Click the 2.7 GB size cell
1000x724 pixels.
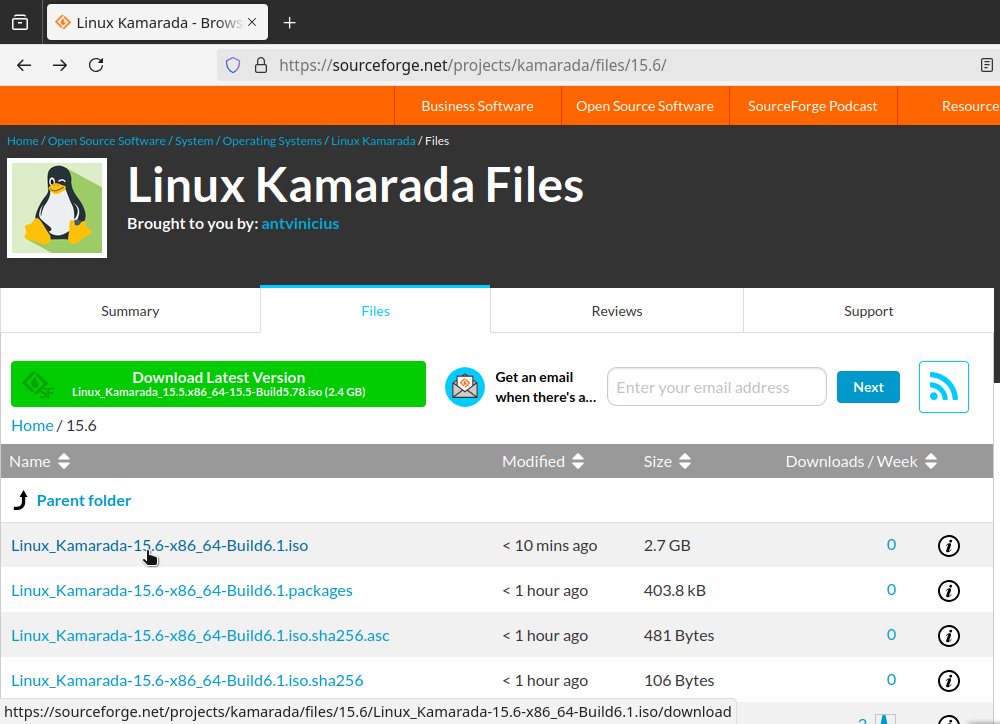point(667,546)
